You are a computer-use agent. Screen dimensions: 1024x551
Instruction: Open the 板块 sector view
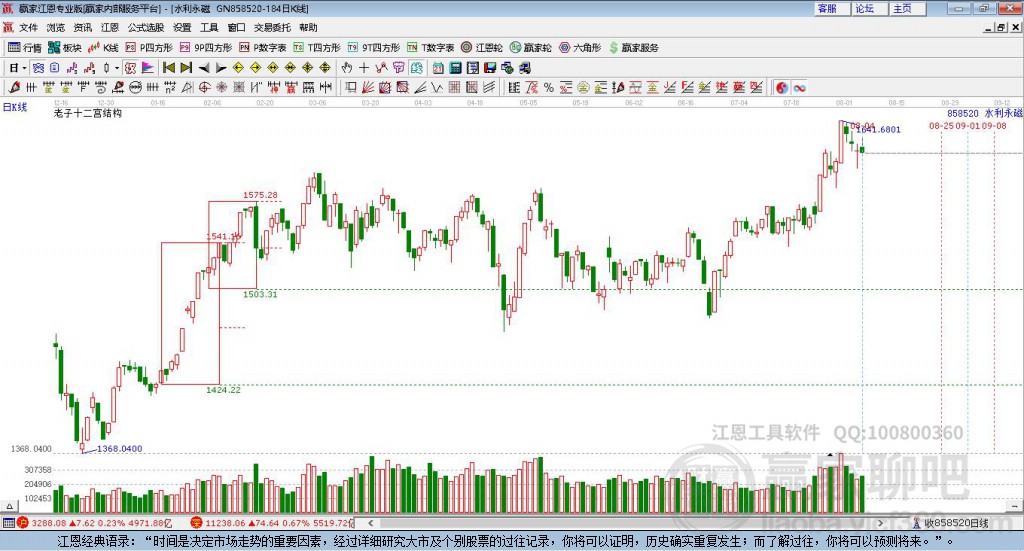[x=65, y=48]
